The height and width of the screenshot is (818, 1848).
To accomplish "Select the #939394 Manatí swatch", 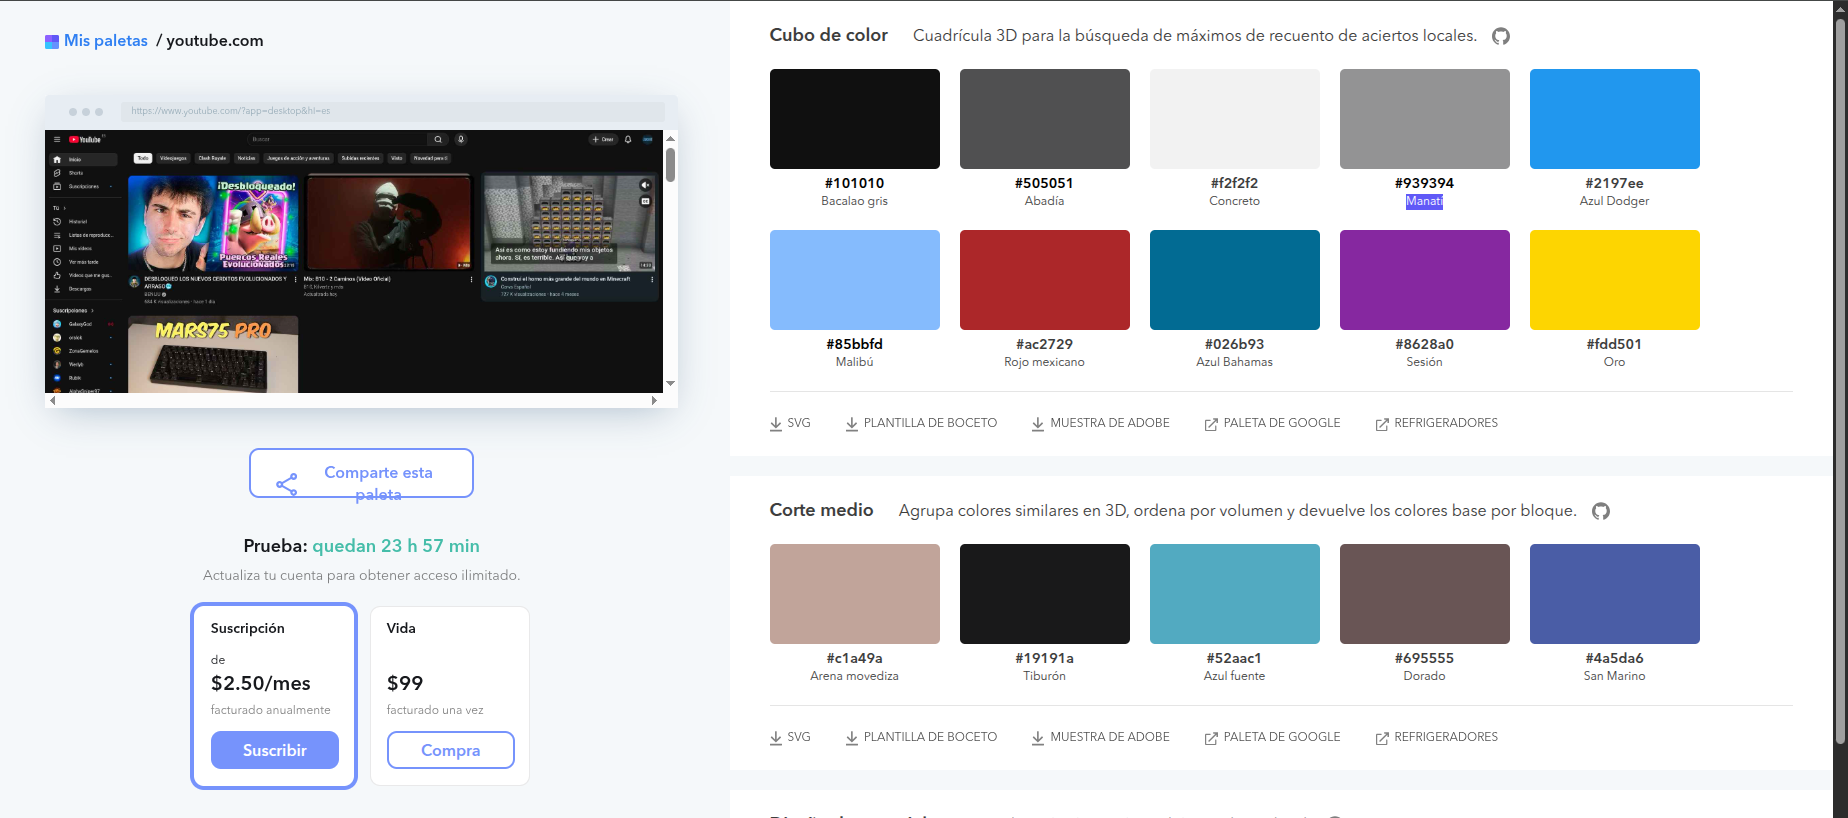I will (1425, 119).
